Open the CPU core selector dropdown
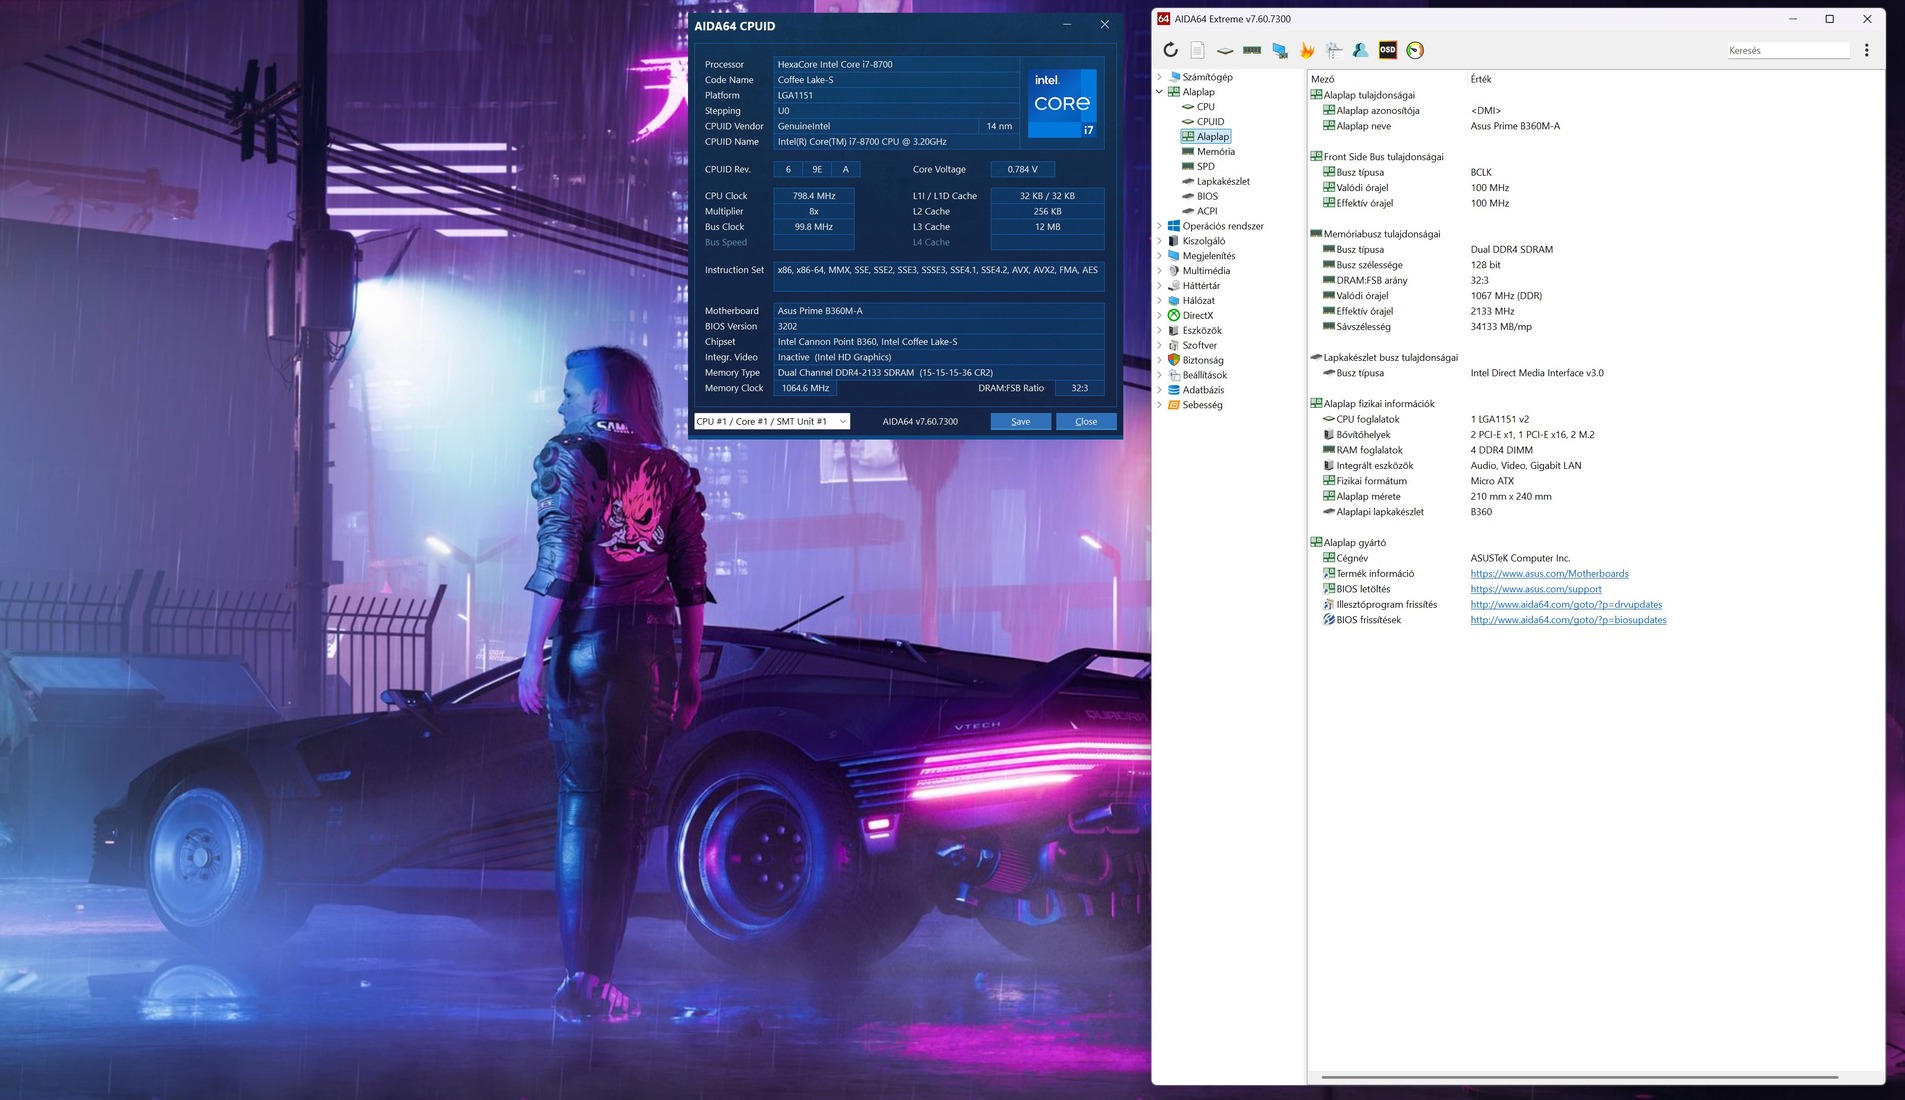This screenshot has width=1905, height=1100. (772, 421)
